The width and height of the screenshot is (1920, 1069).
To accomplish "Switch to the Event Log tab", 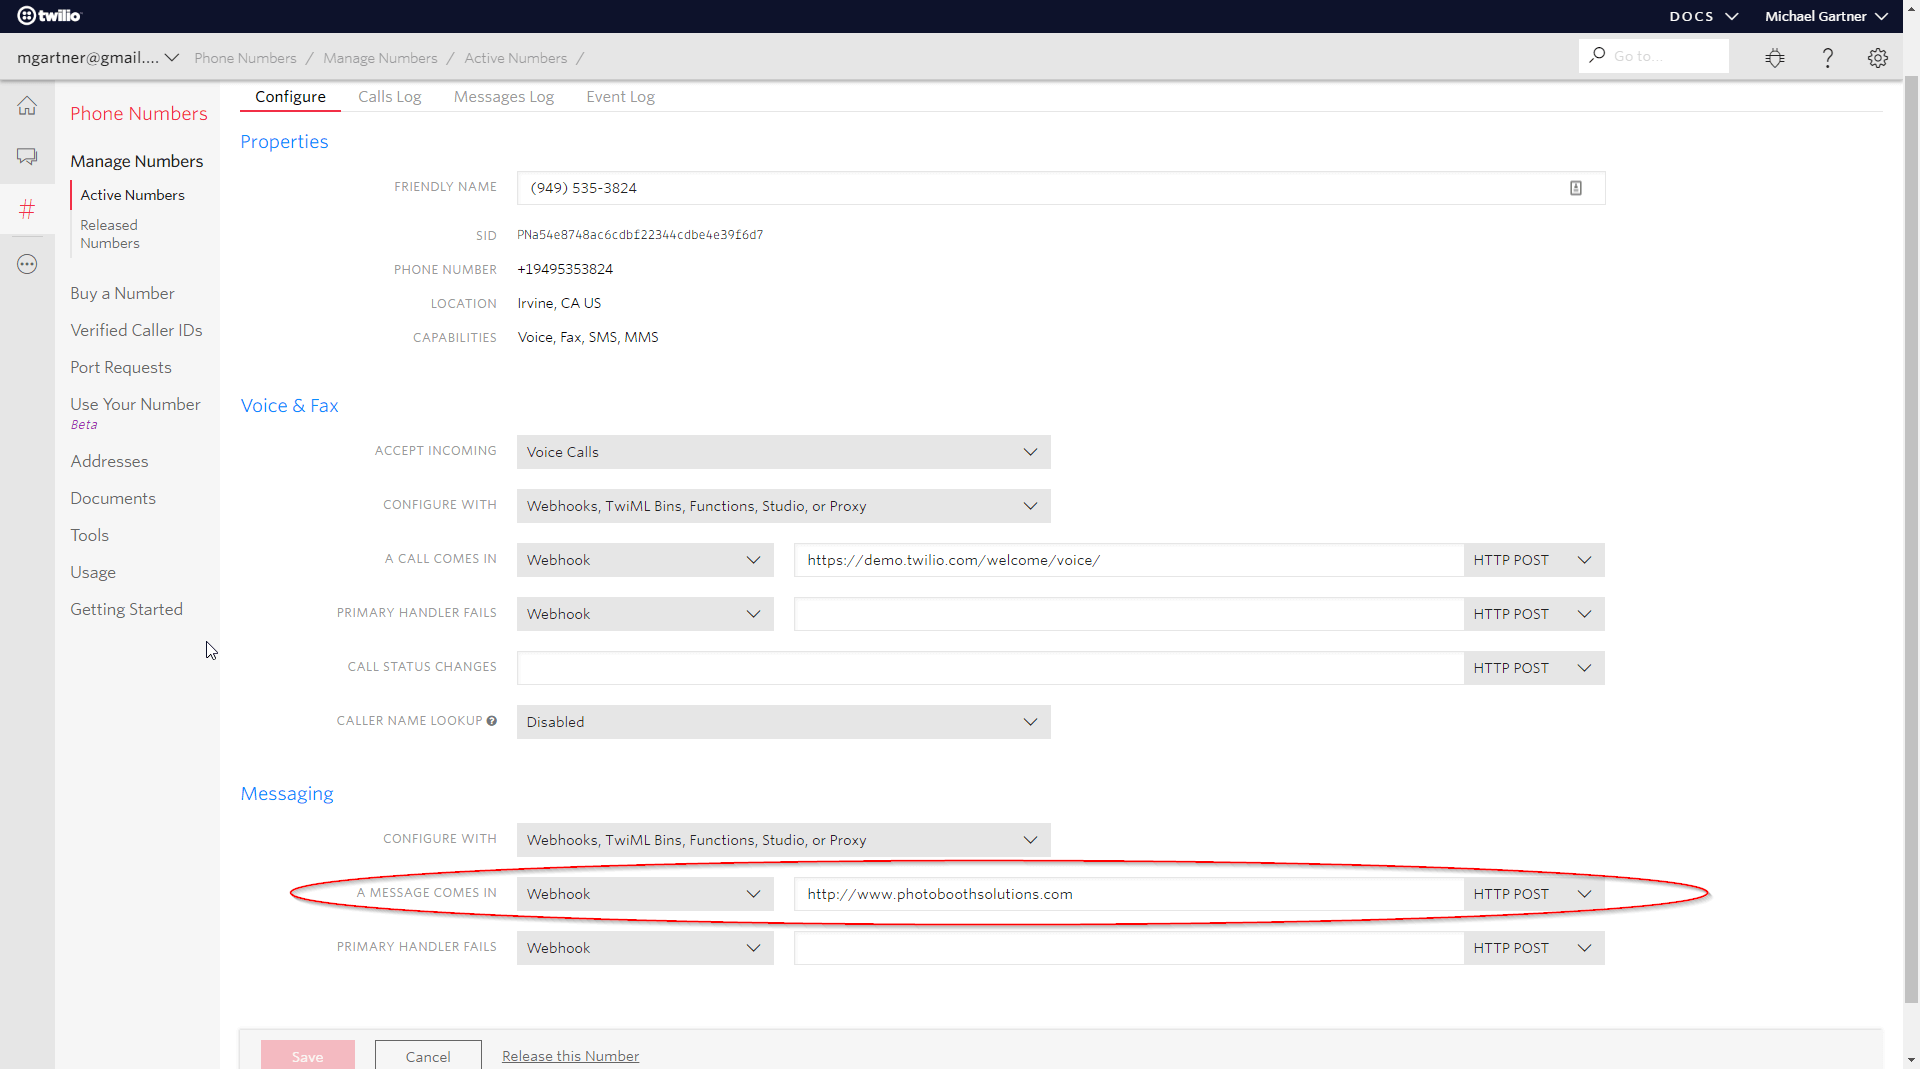I will (x=620, y=97).
